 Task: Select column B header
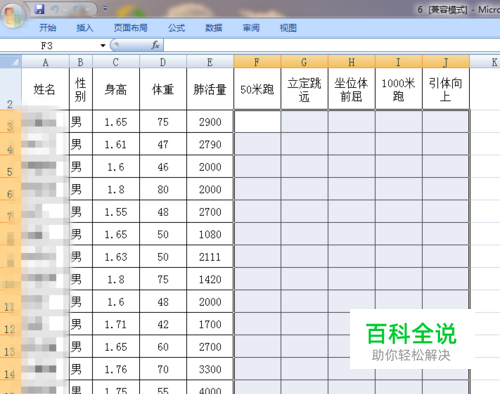tap(81, 62)
